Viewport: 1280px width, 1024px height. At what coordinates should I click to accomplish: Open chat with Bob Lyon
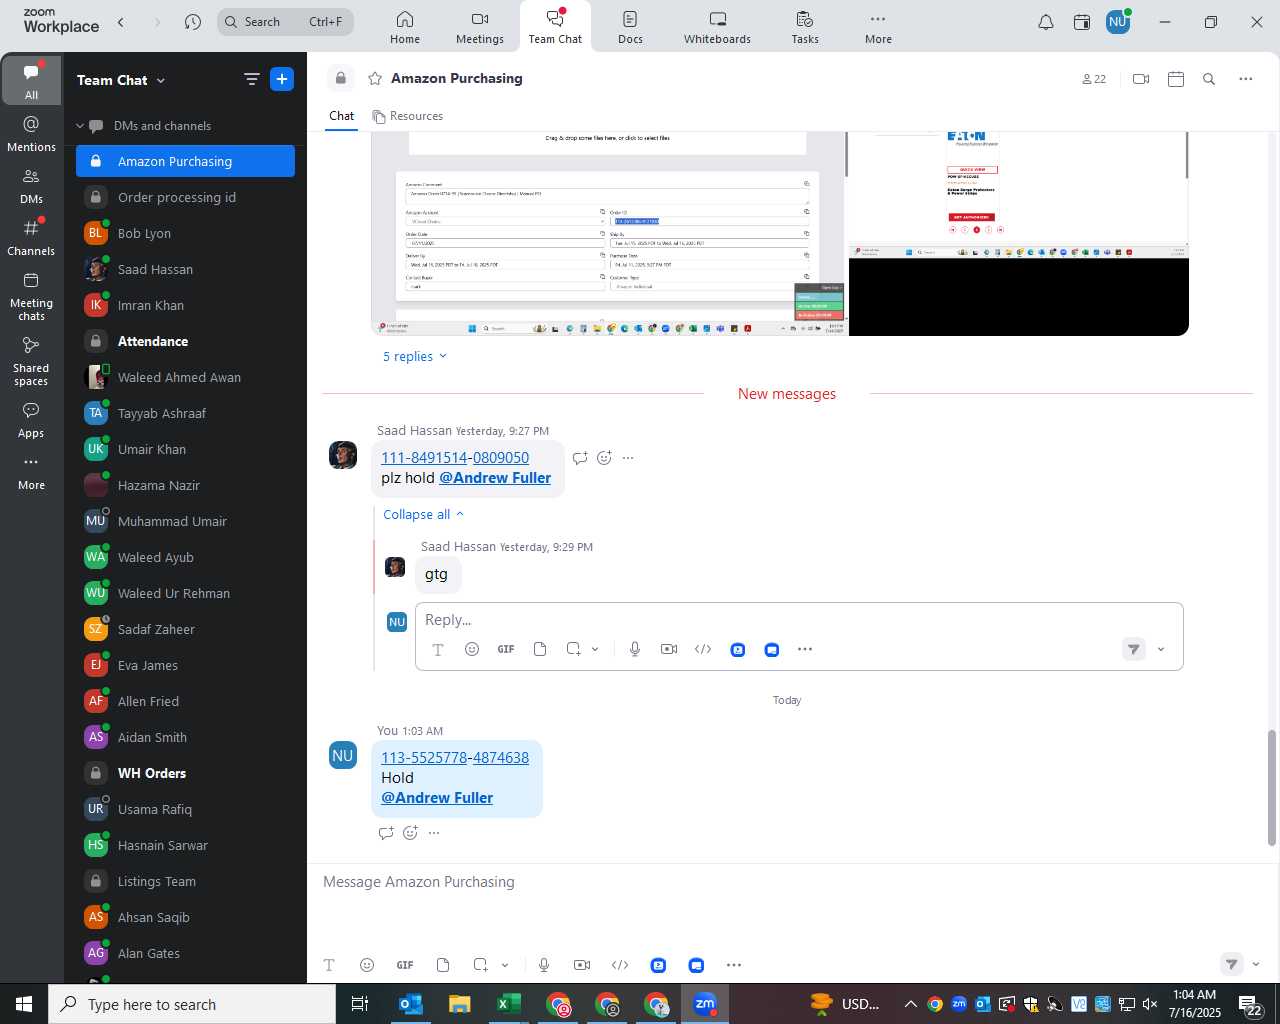[x=185, y=233]
